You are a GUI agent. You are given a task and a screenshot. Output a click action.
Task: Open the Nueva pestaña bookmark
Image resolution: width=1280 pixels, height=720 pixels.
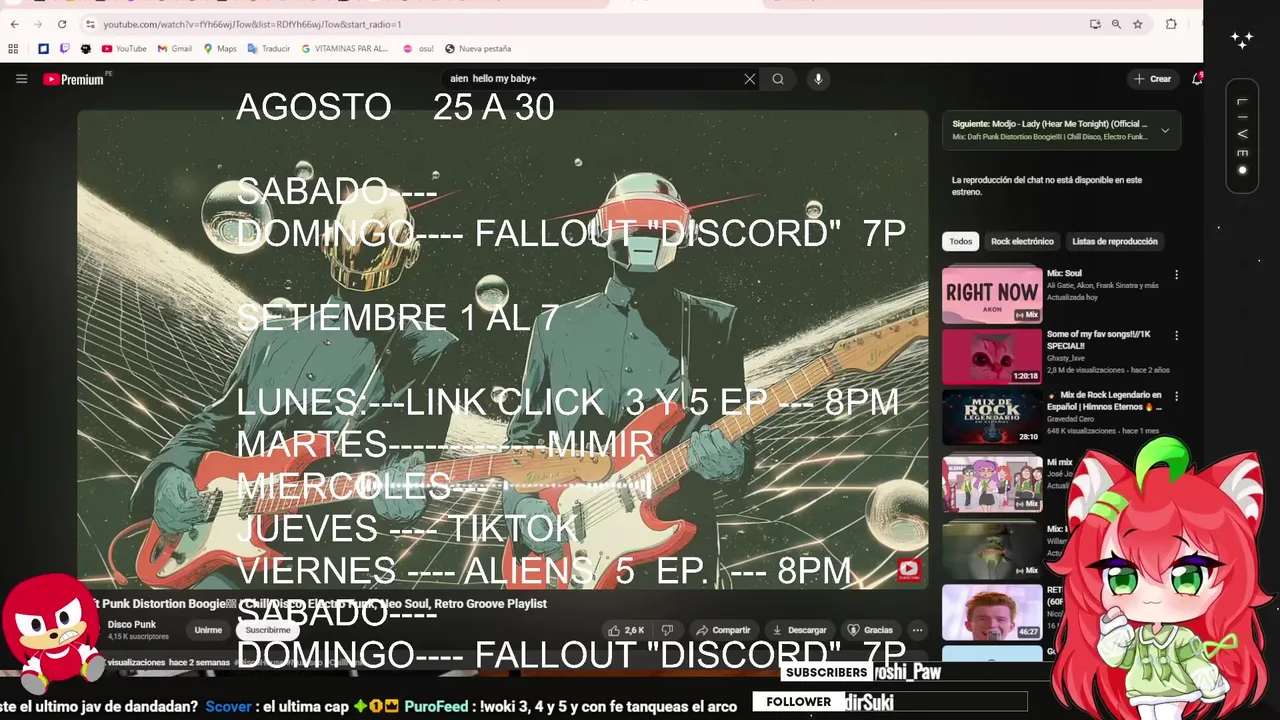point(478,48)
